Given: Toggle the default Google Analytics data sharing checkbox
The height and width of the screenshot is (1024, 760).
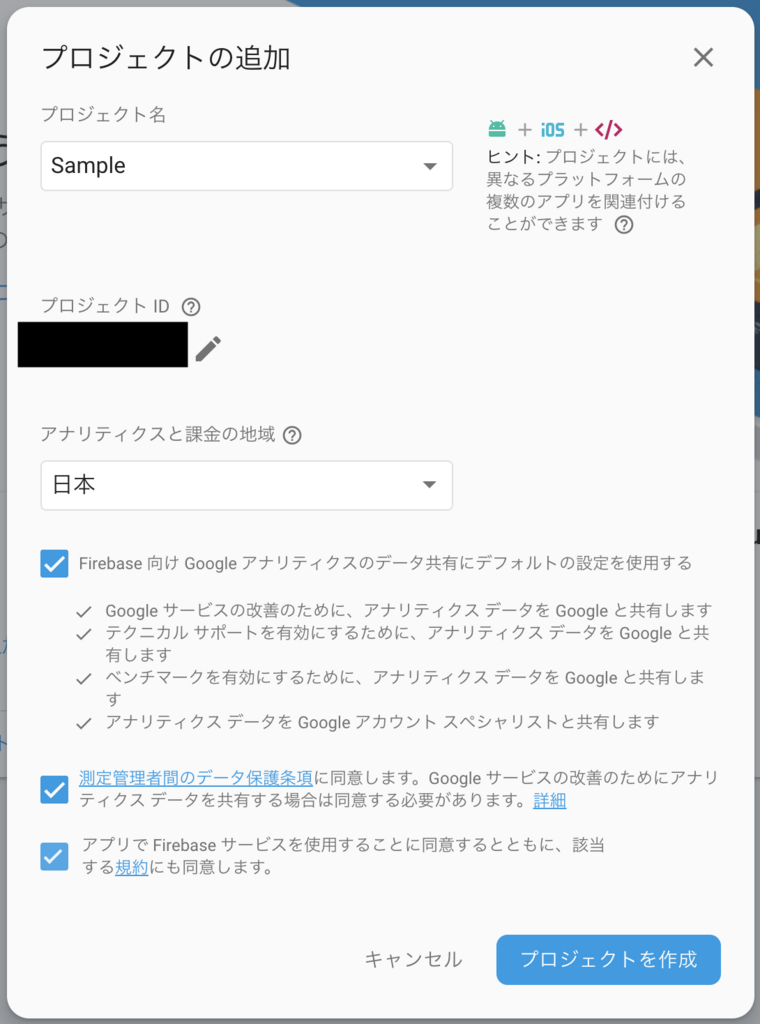Looking at the screenshot, I should [55, 564].
